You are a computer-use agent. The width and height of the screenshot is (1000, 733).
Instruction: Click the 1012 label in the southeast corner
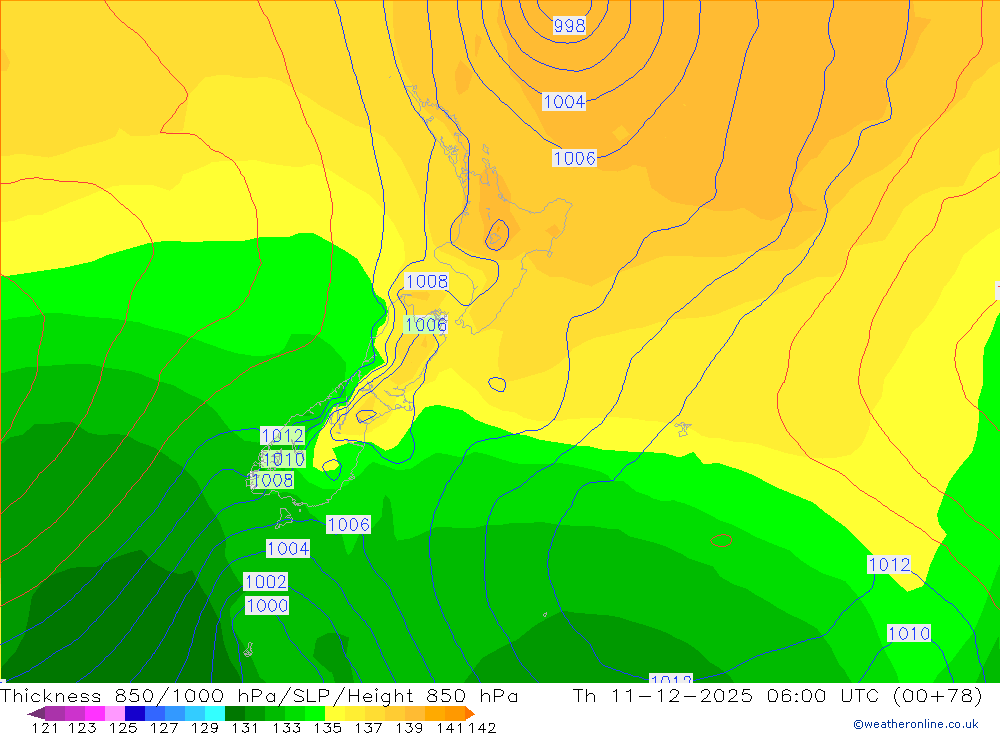point(889,565)
